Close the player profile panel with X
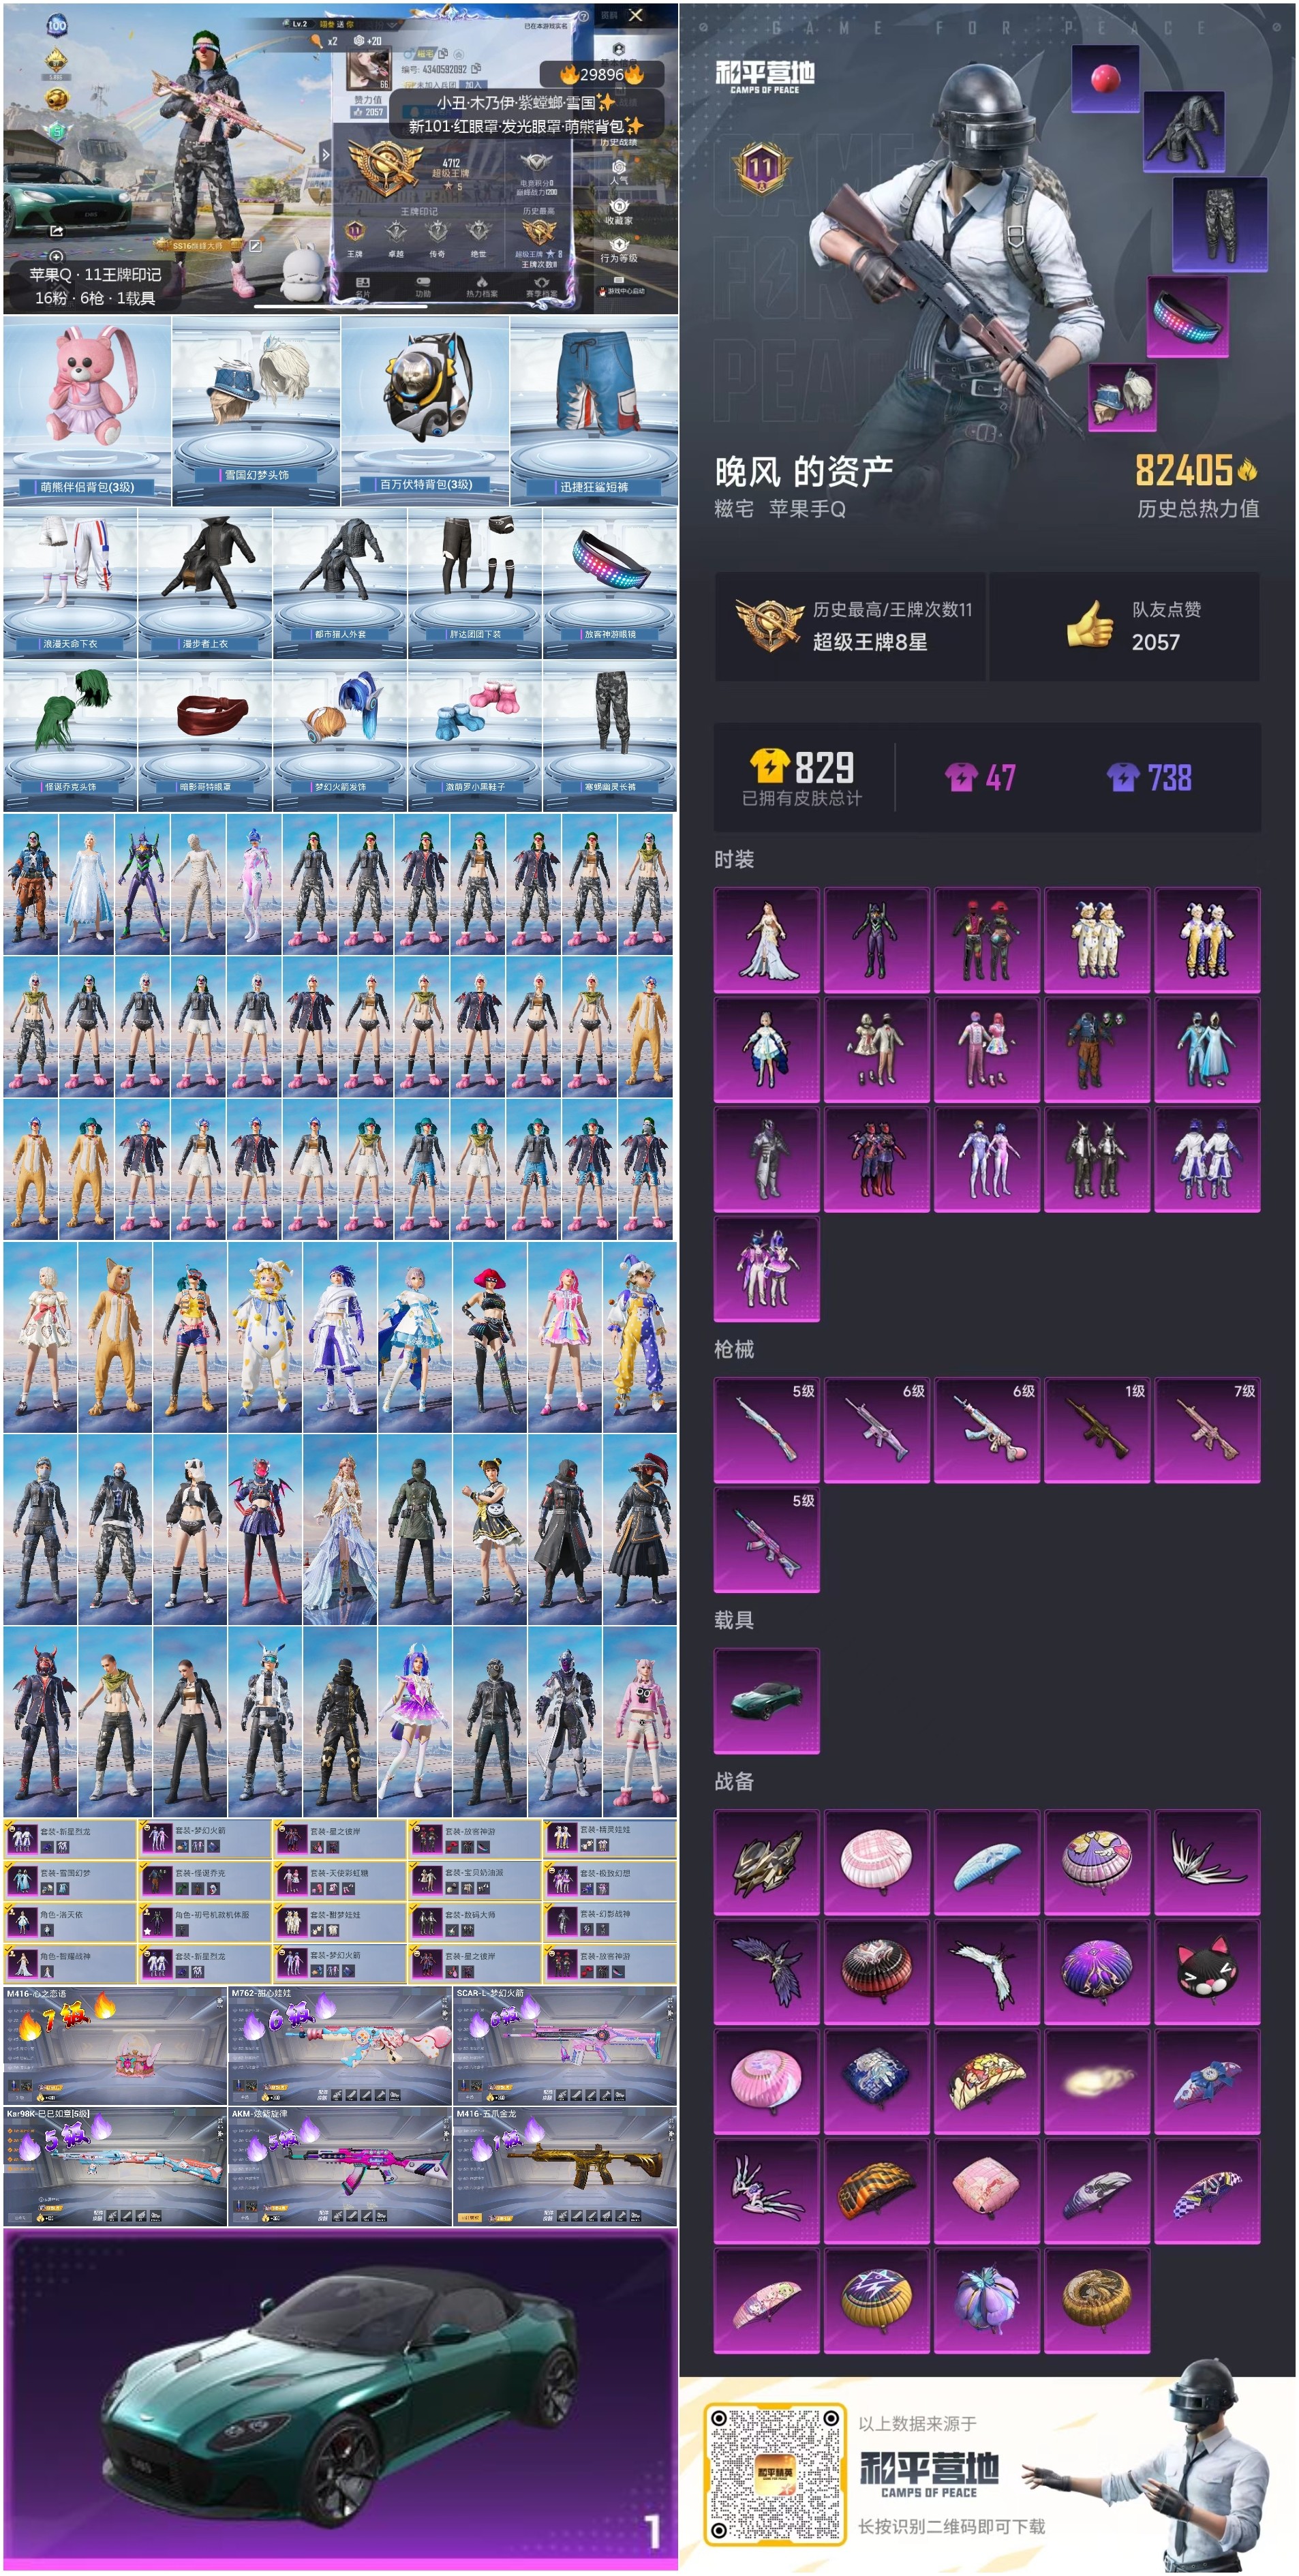The height and width of the screenshot is (2576, 1299). tap(636, 15)
